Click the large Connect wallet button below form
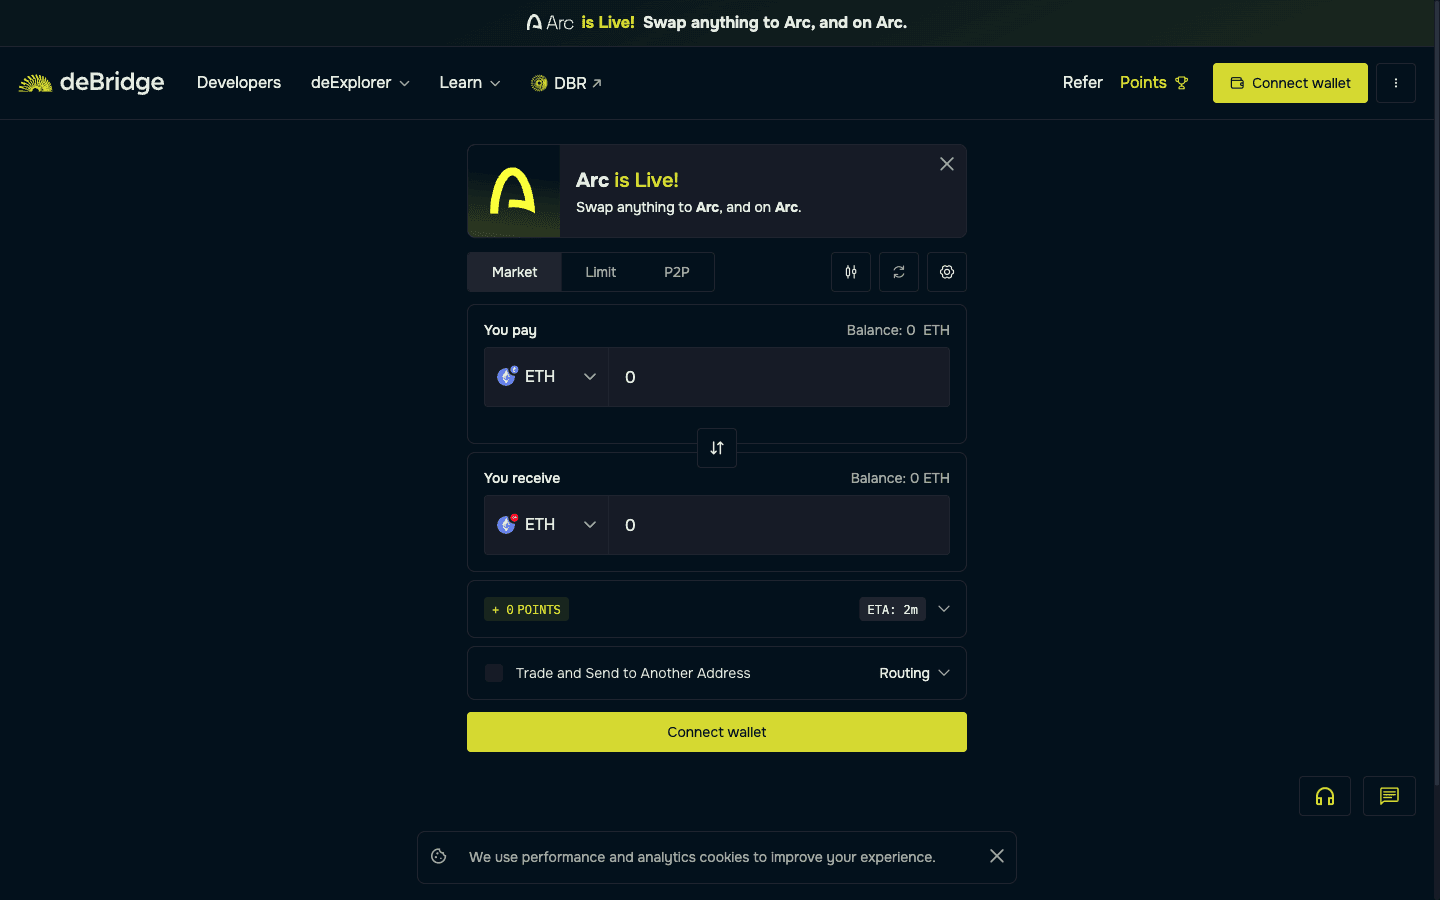The height and width of the screenshot is (900, 1440). [717, 732]
